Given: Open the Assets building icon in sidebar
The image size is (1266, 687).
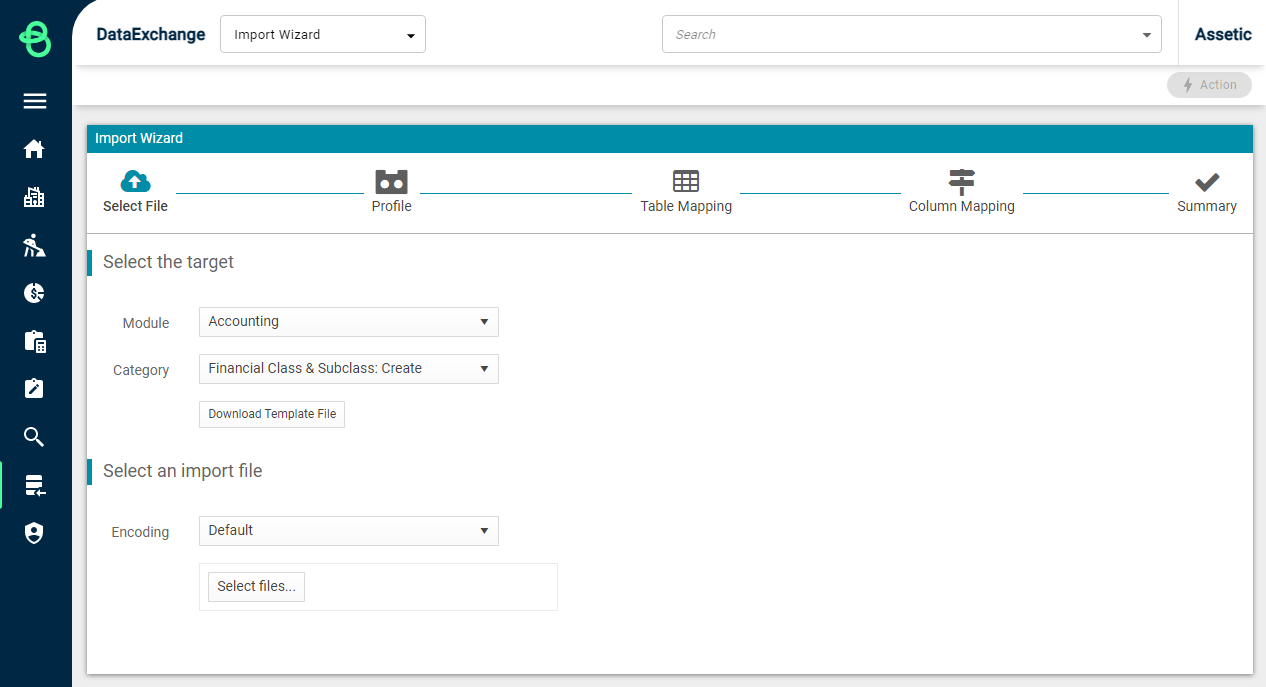Looking at the screenshot, I should 34,197.
